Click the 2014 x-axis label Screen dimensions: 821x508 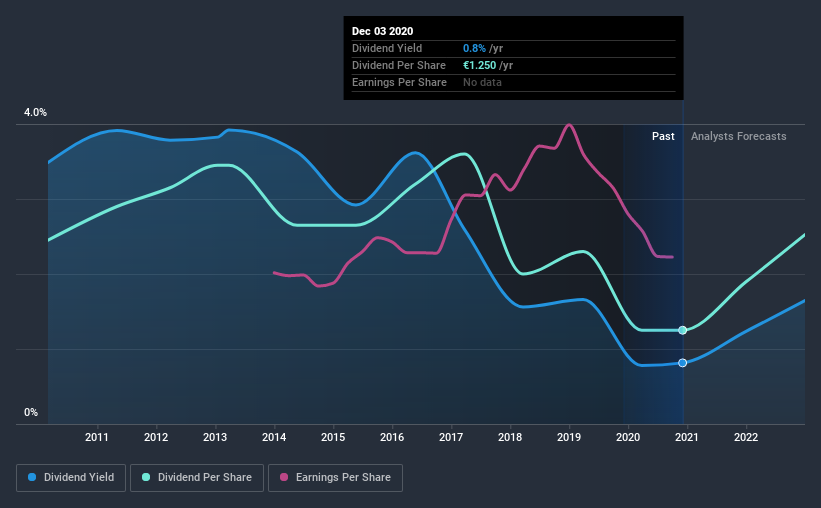tap(274, 437)
